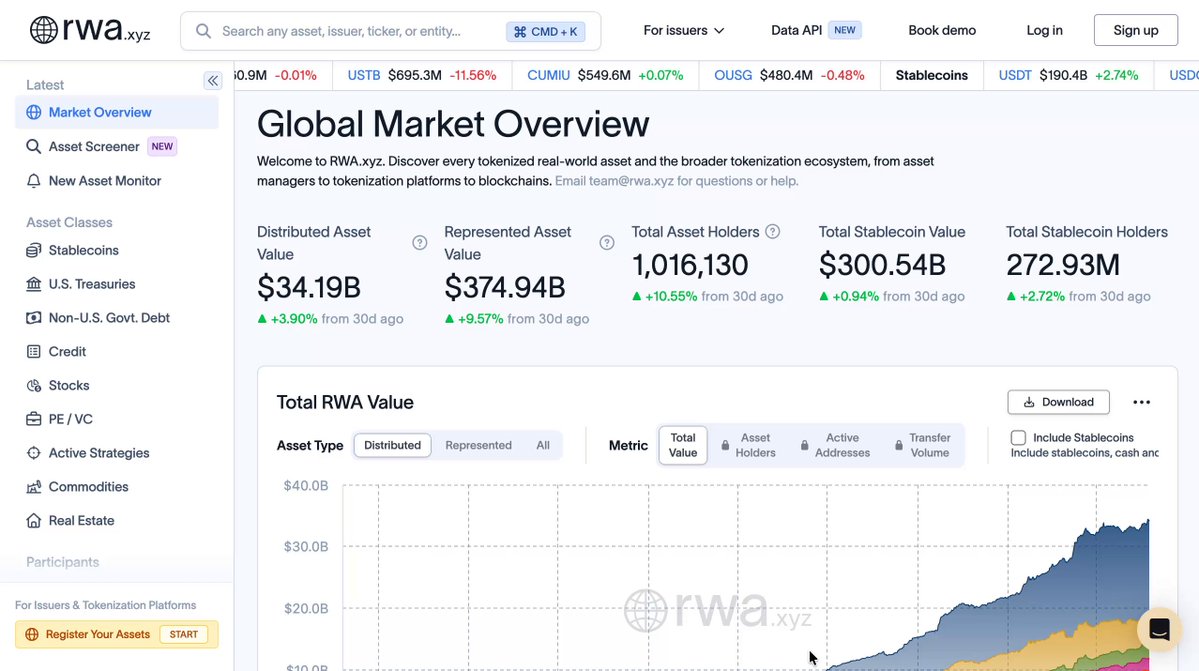The image size is (1199, 671).
Task: Open help for Represented Asset Value
Action: click(607, 243)
